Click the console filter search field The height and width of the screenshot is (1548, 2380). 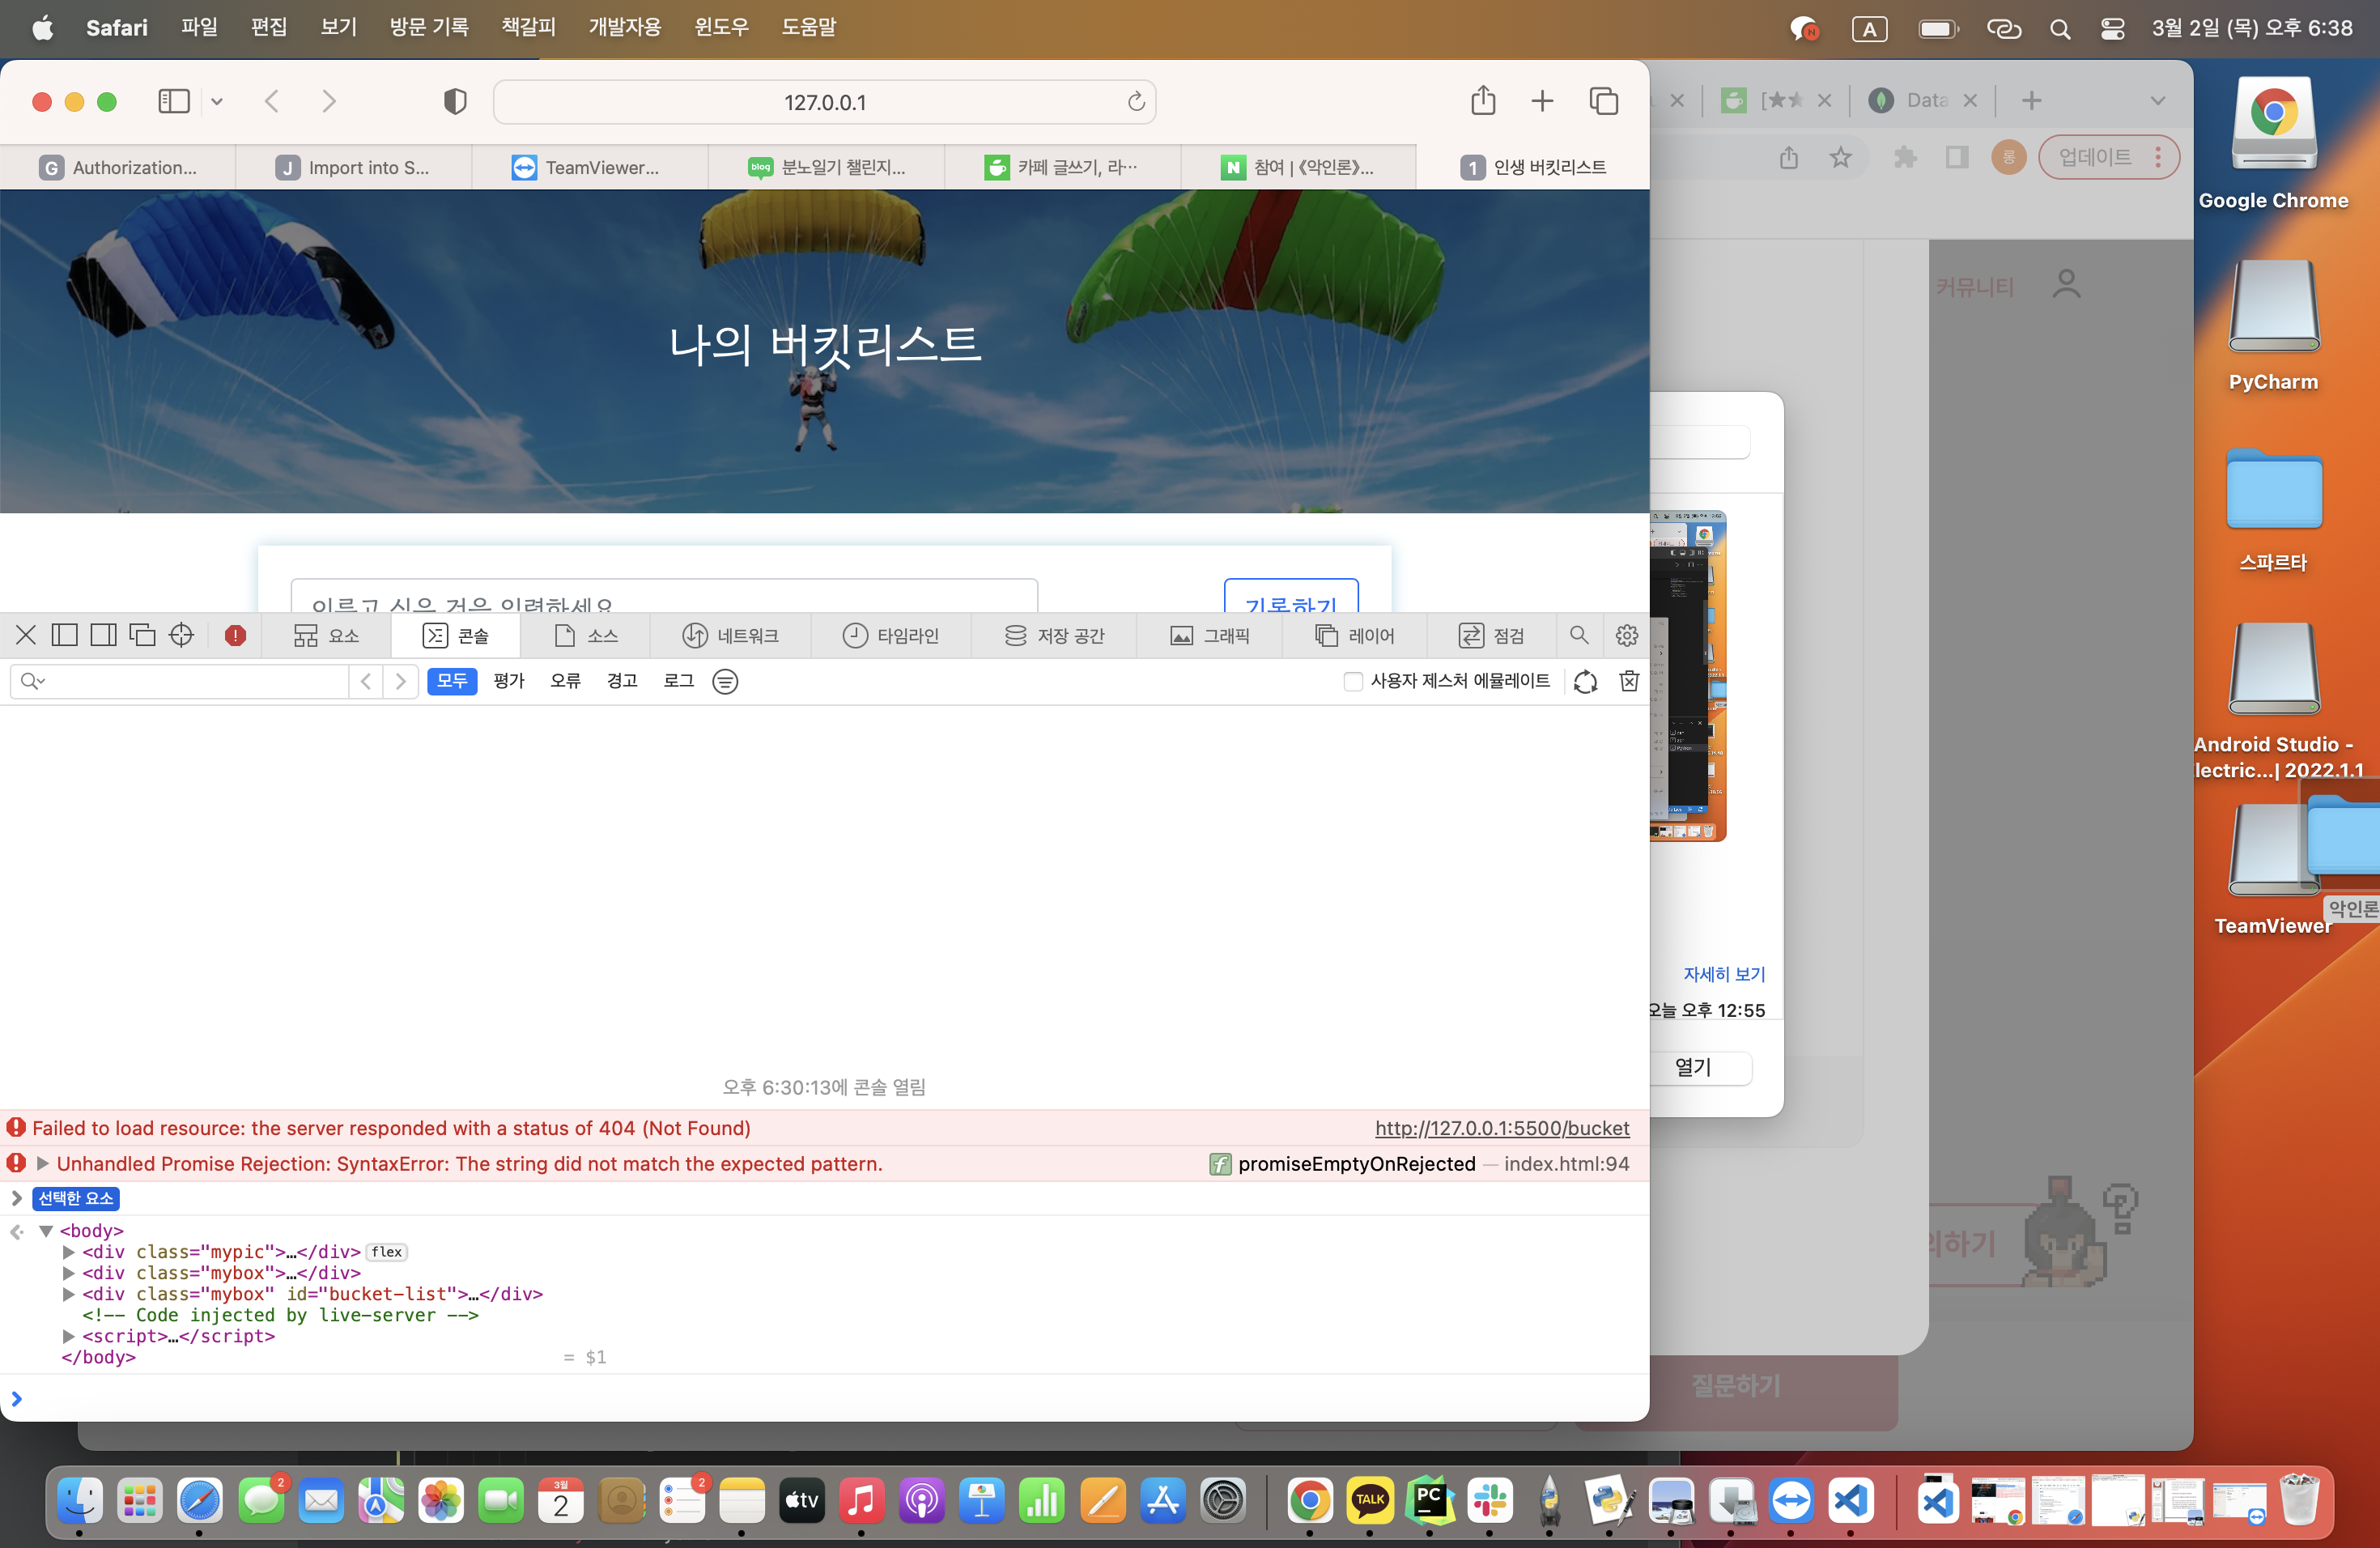pos(180,681)
